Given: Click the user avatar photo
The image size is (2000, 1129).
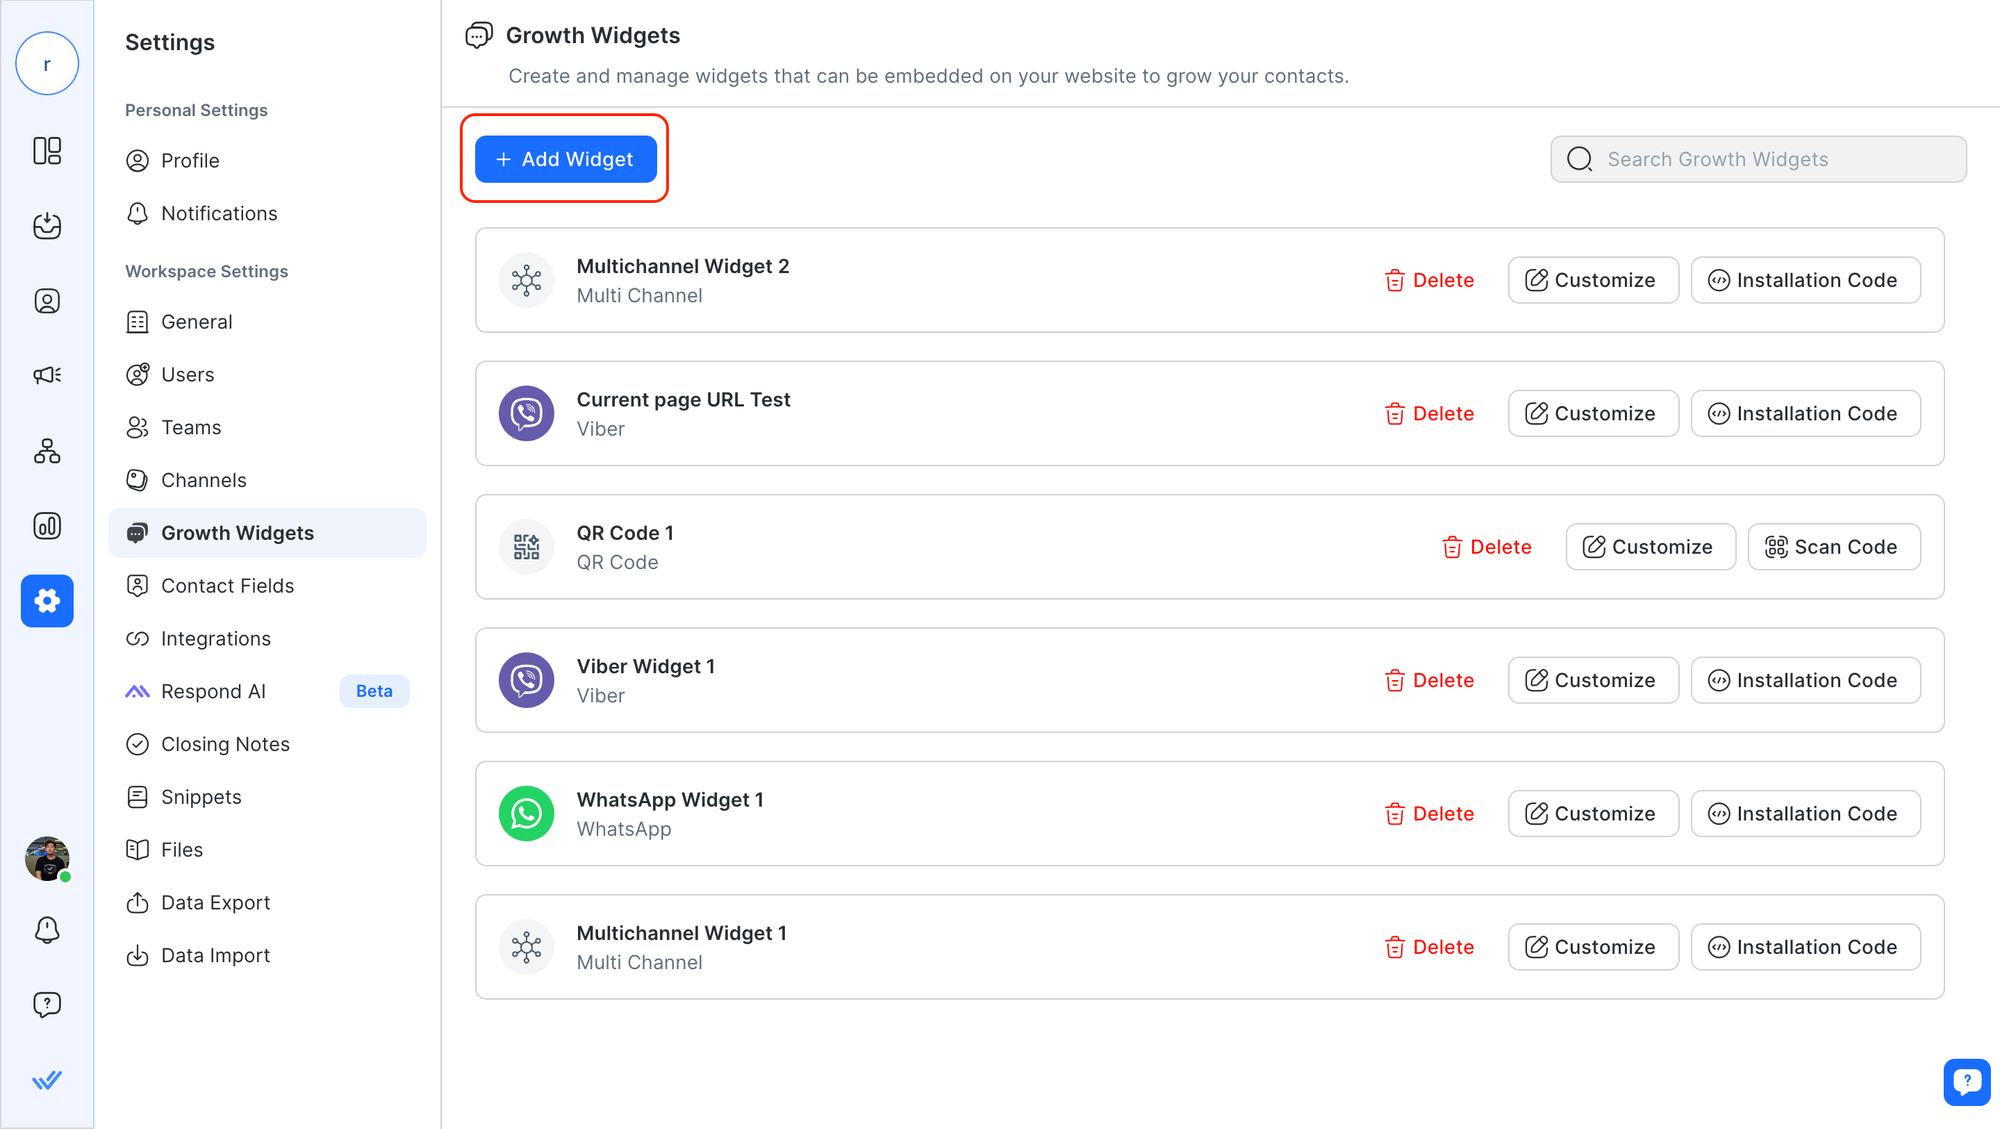Looking at the screenshot, I should click(47, 858).
